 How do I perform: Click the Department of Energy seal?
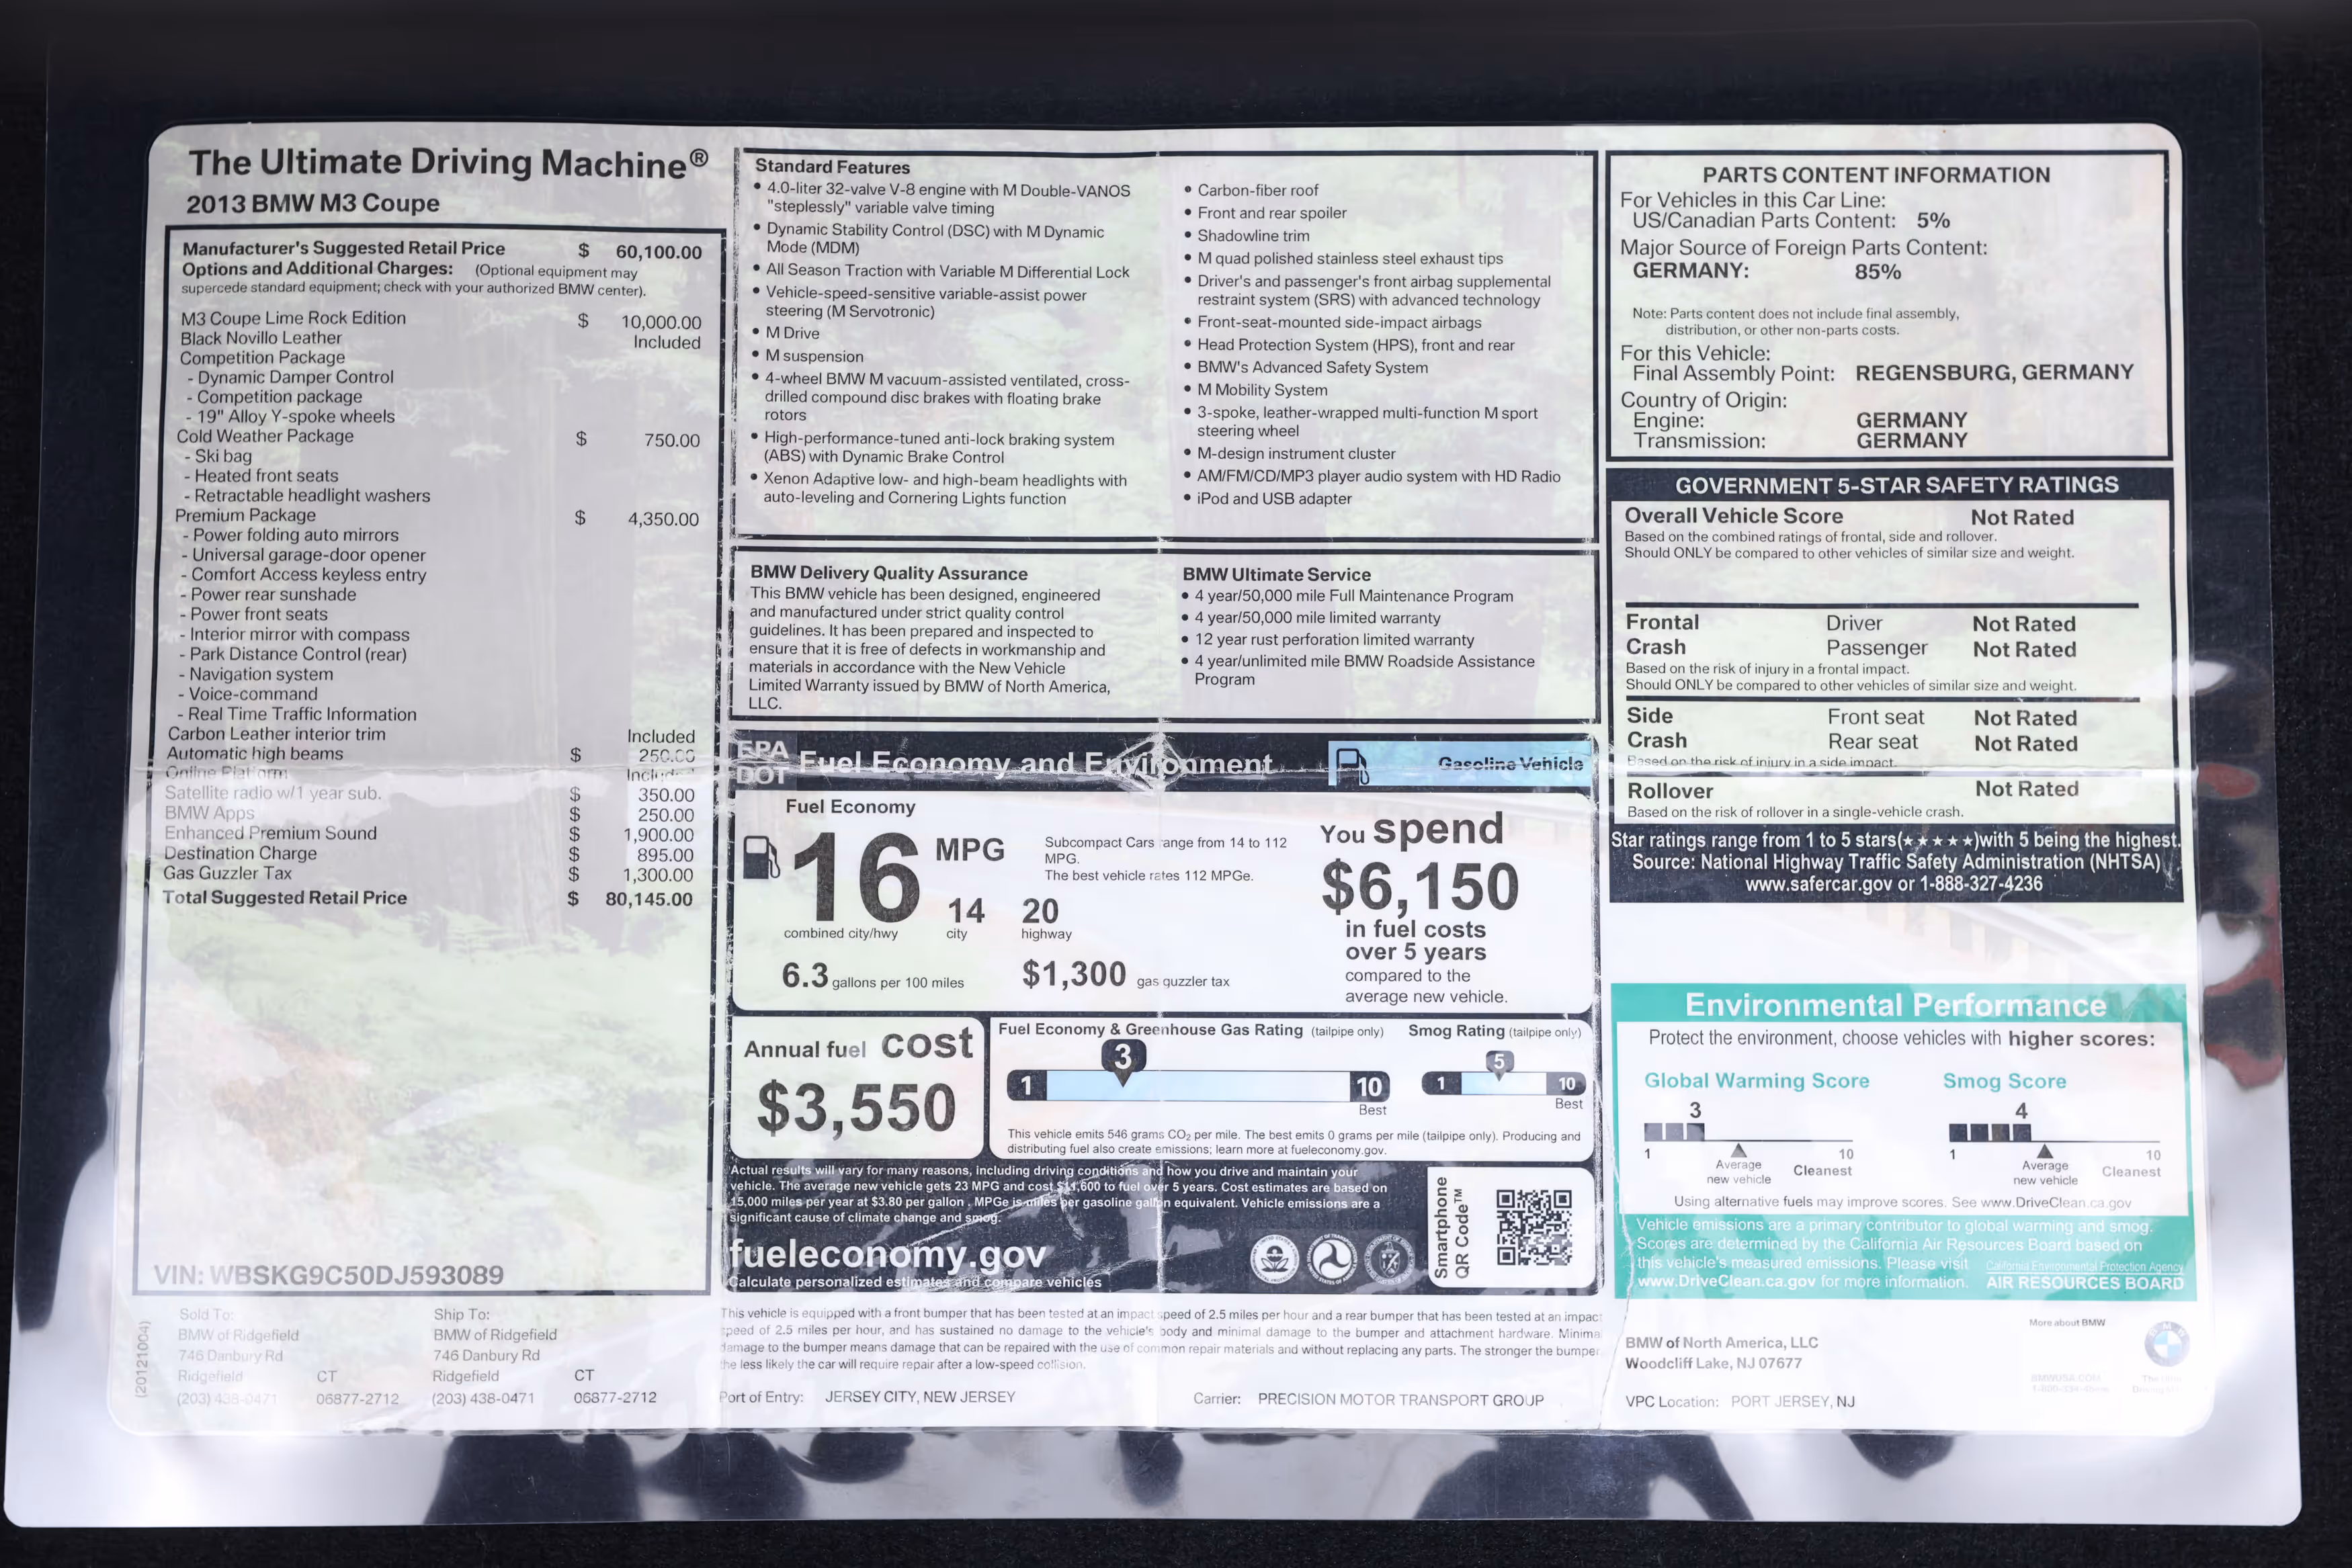[1389, 1259]
